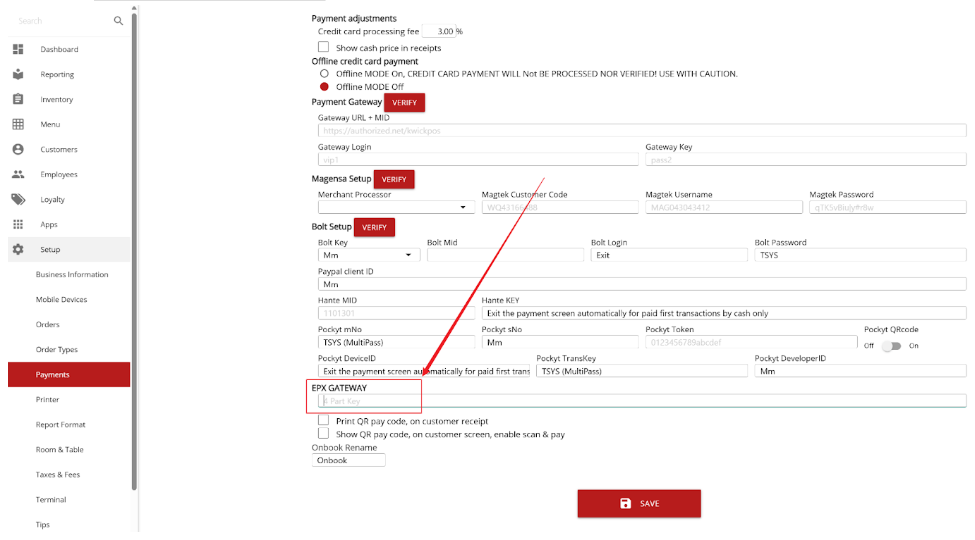975x540 pixels.
Task: Click the SAVE button
Action: tap(639, 503)
